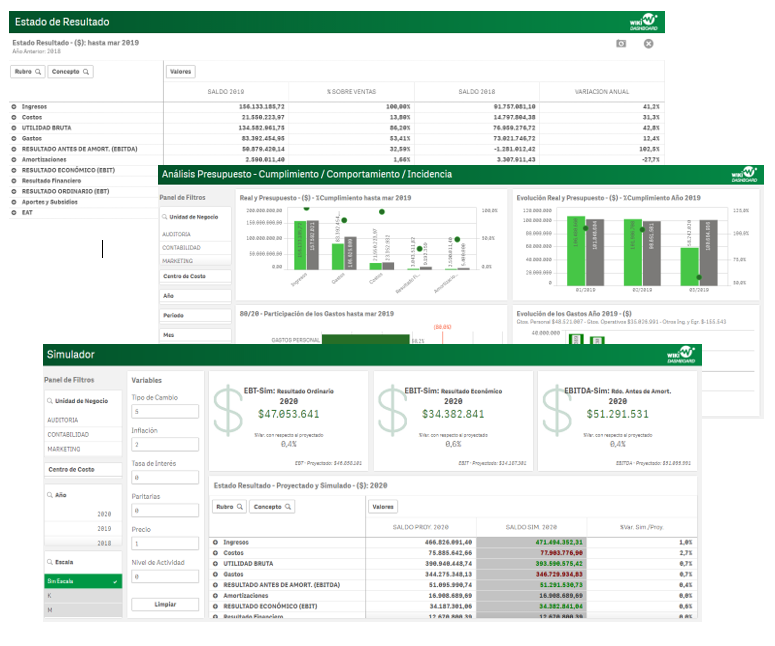775x646 pixels.
Task: Click the Unidad de Negocio search icon in Simulador
Action: [50, 401]
